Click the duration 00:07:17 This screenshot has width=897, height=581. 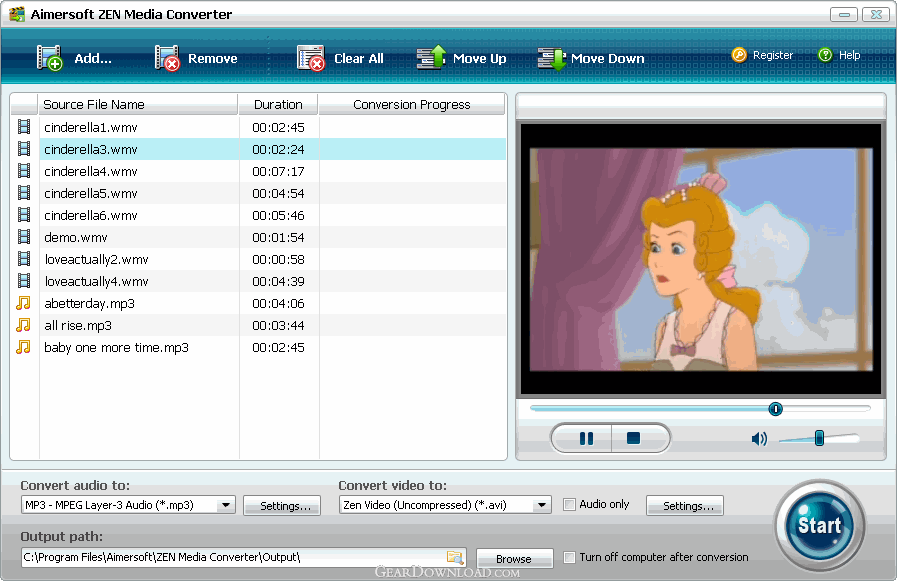click(x=278, y=171)
